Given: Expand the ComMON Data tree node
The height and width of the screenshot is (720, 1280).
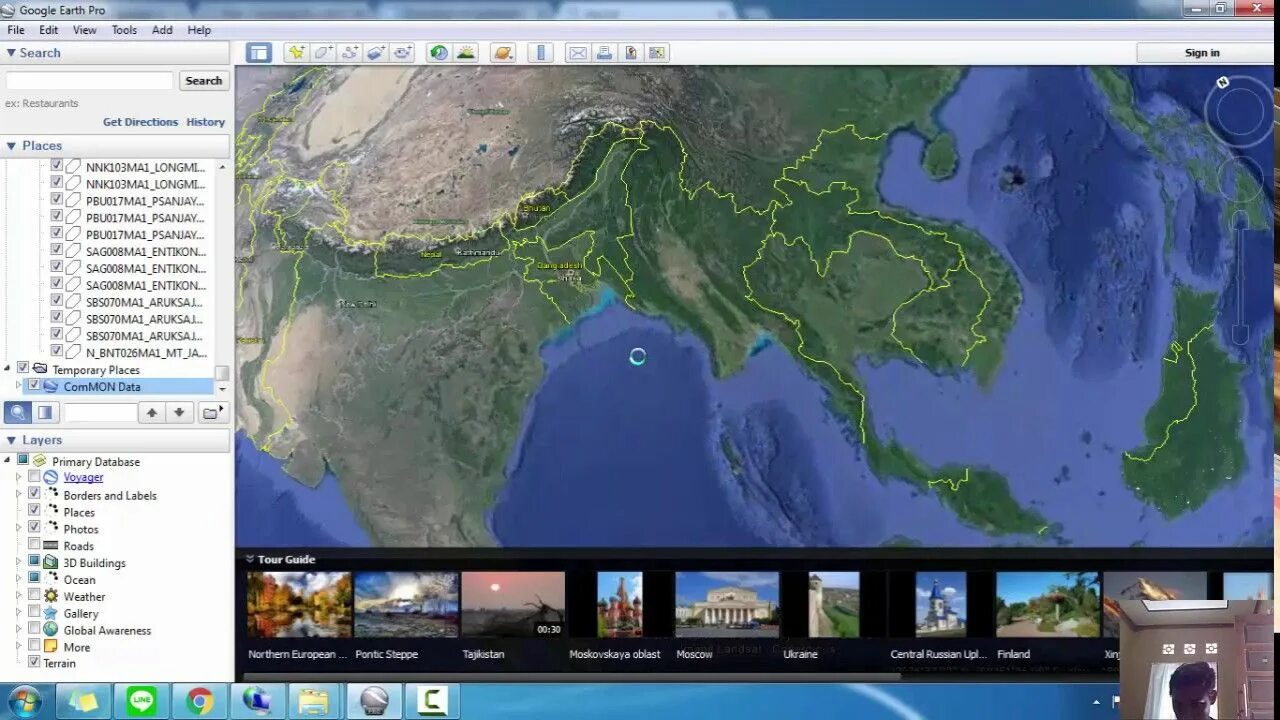Looking at the screenshot, I should click(18, 386).
